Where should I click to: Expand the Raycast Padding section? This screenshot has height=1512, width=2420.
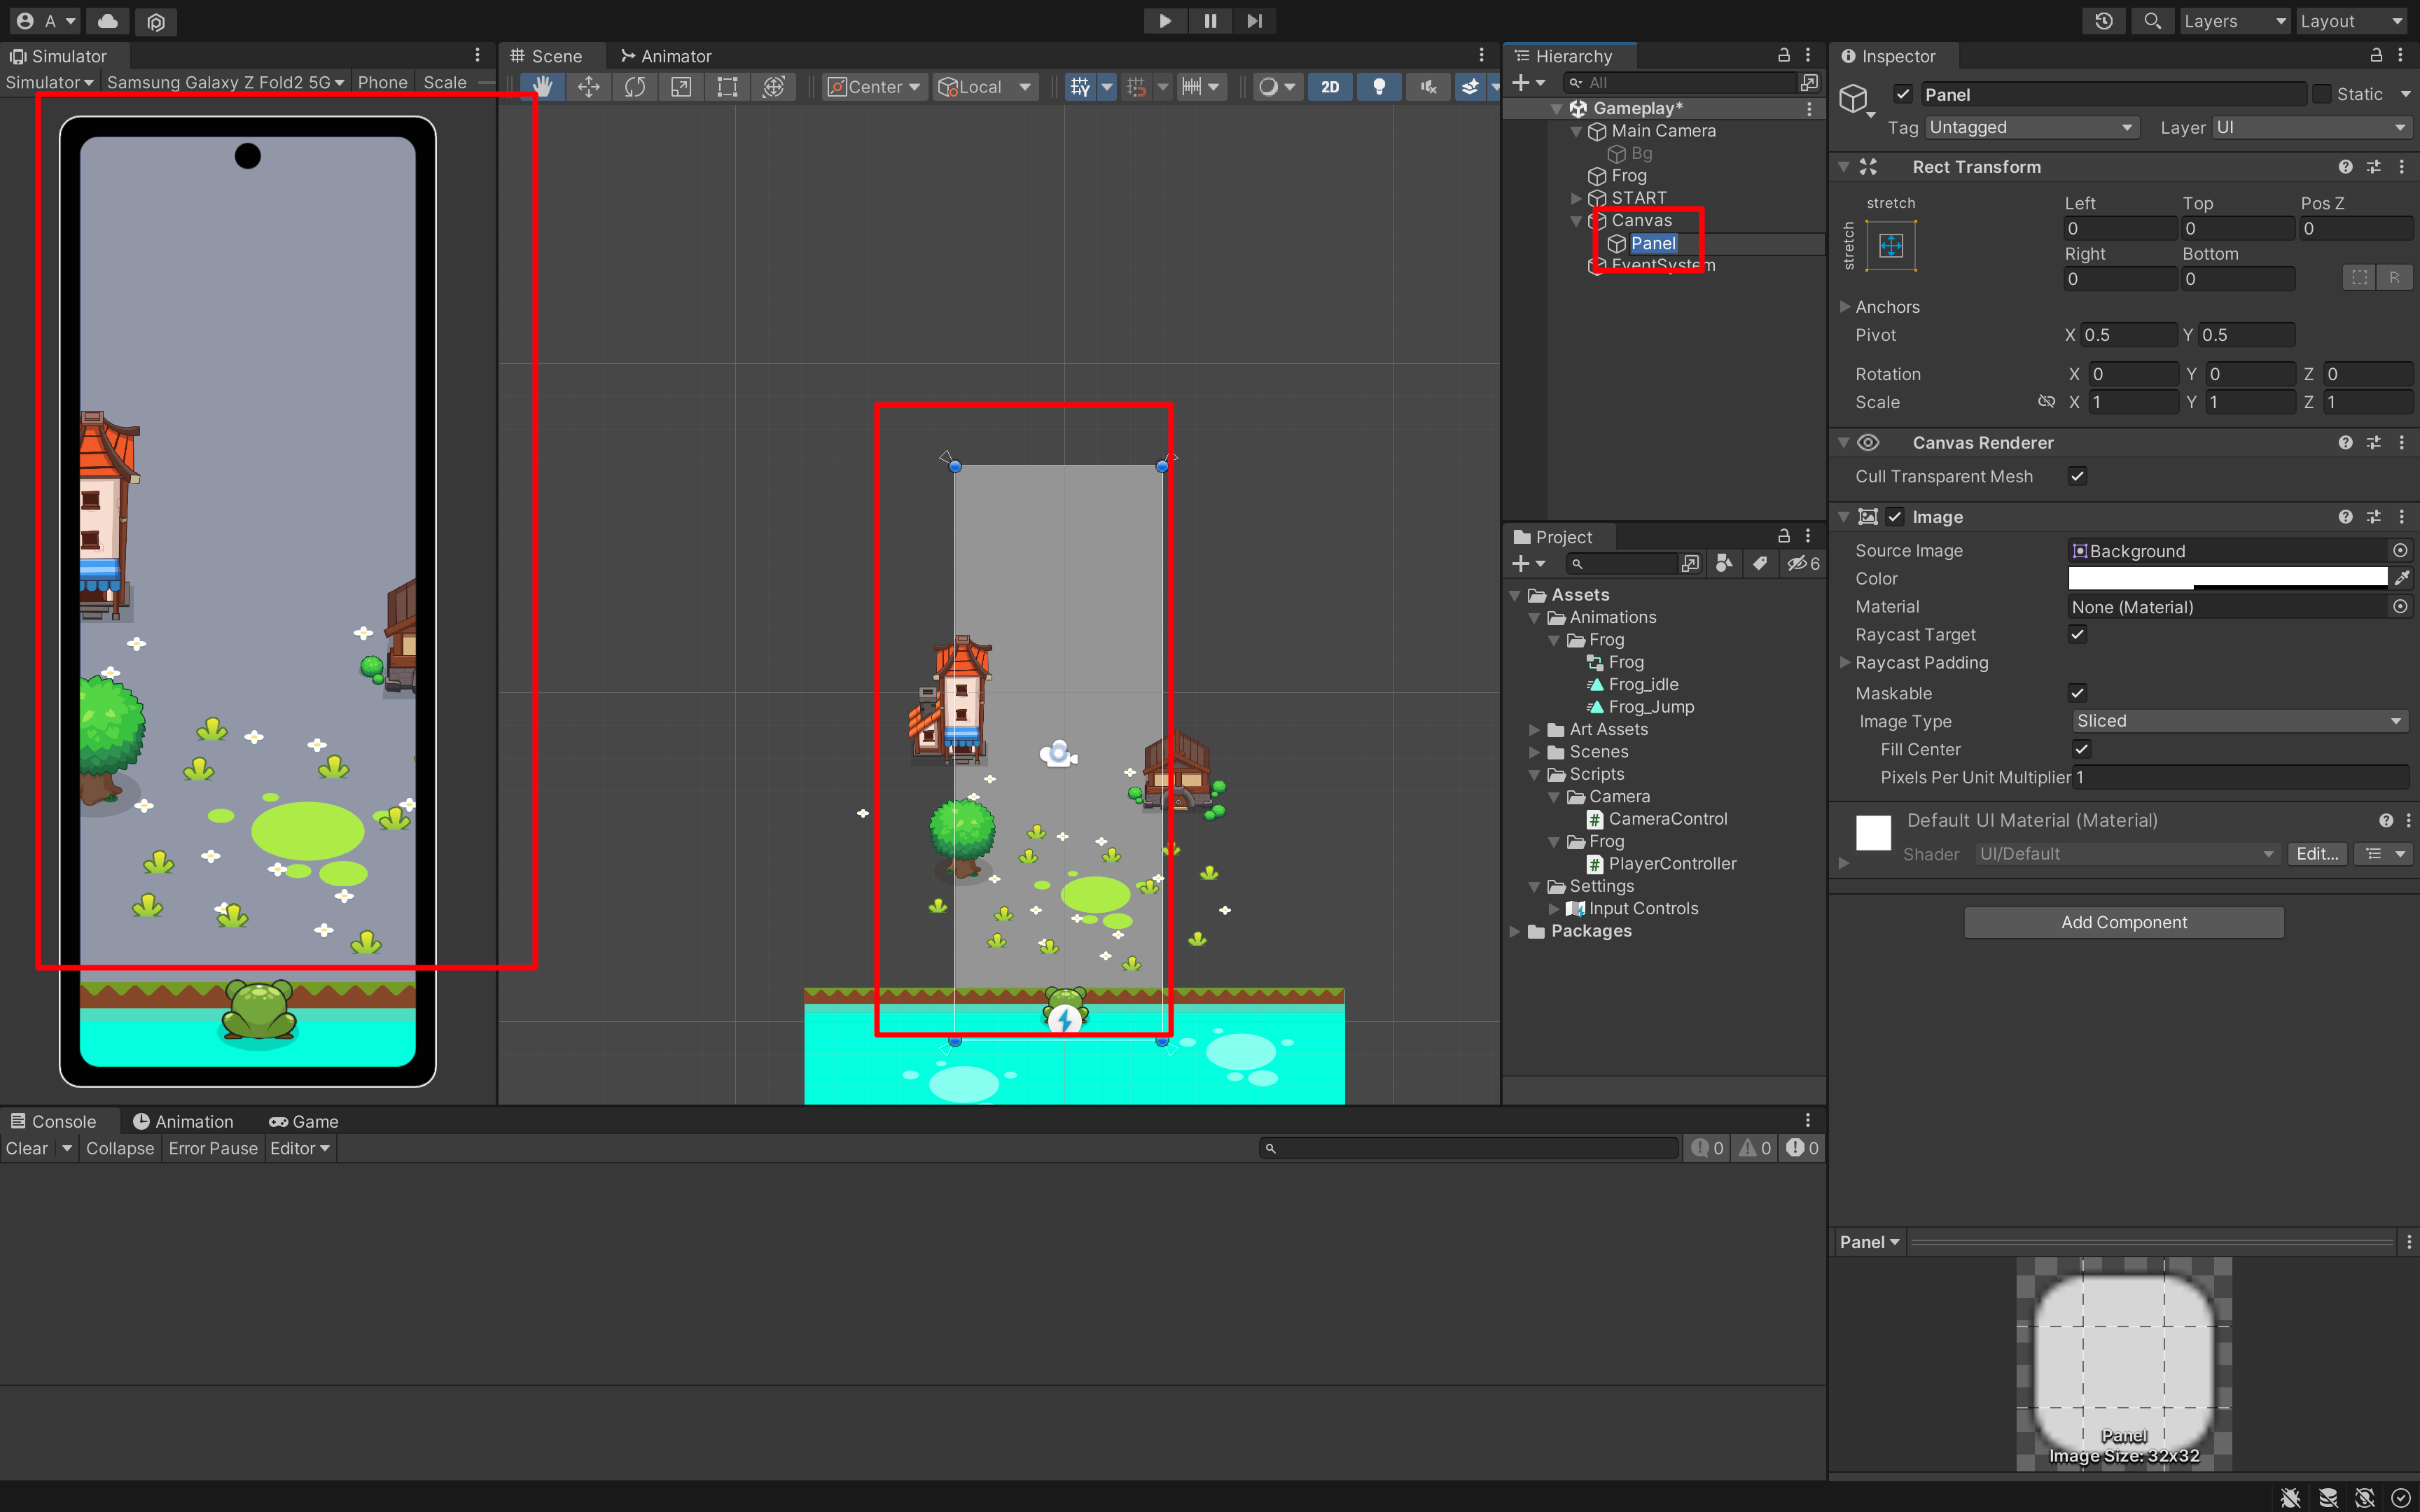click(1845, 662)
